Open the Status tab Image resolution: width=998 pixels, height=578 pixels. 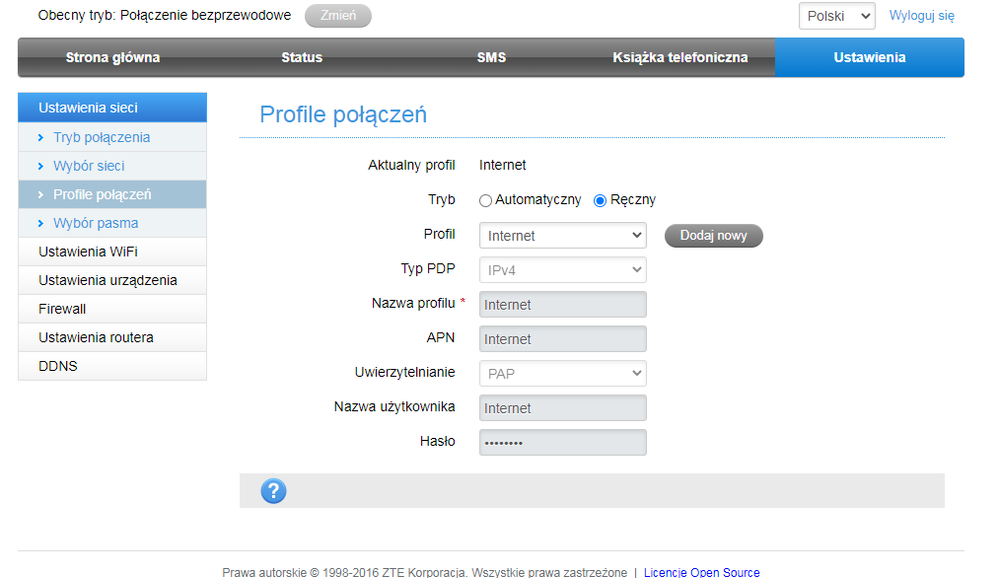click(x=302, y=58)
